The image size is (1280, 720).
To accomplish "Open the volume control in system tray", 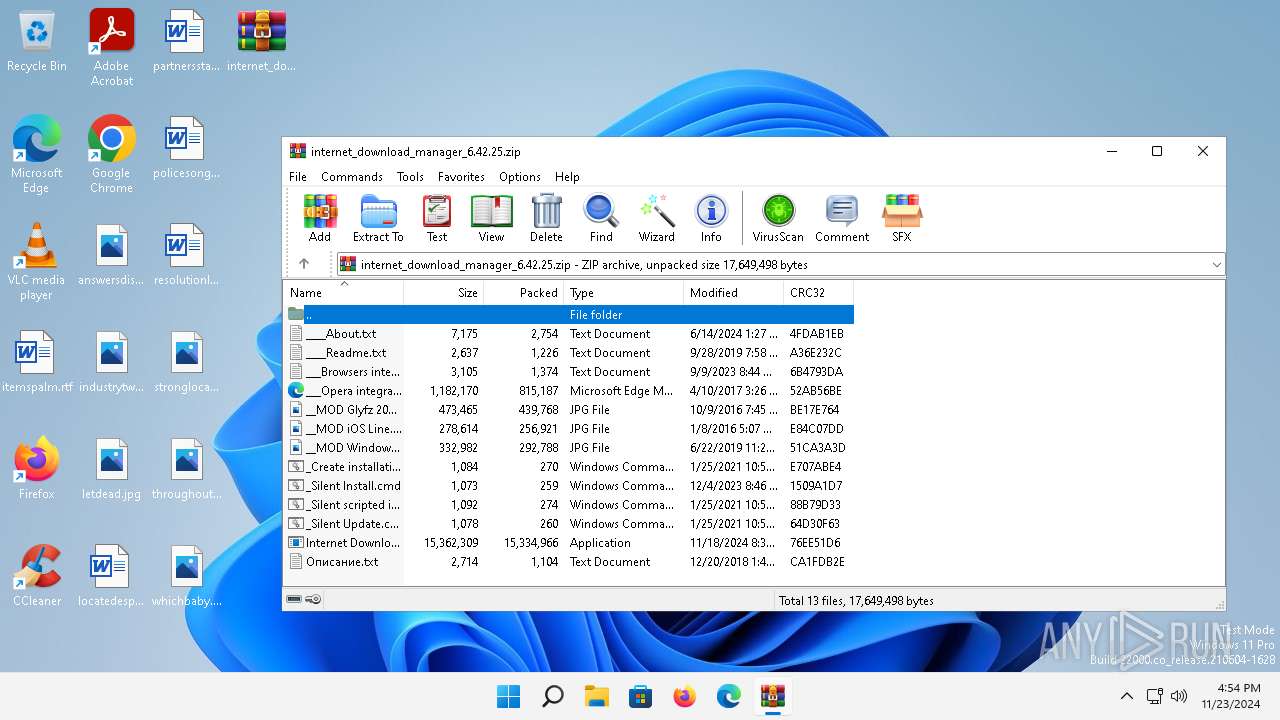I will pos(1179,696).
